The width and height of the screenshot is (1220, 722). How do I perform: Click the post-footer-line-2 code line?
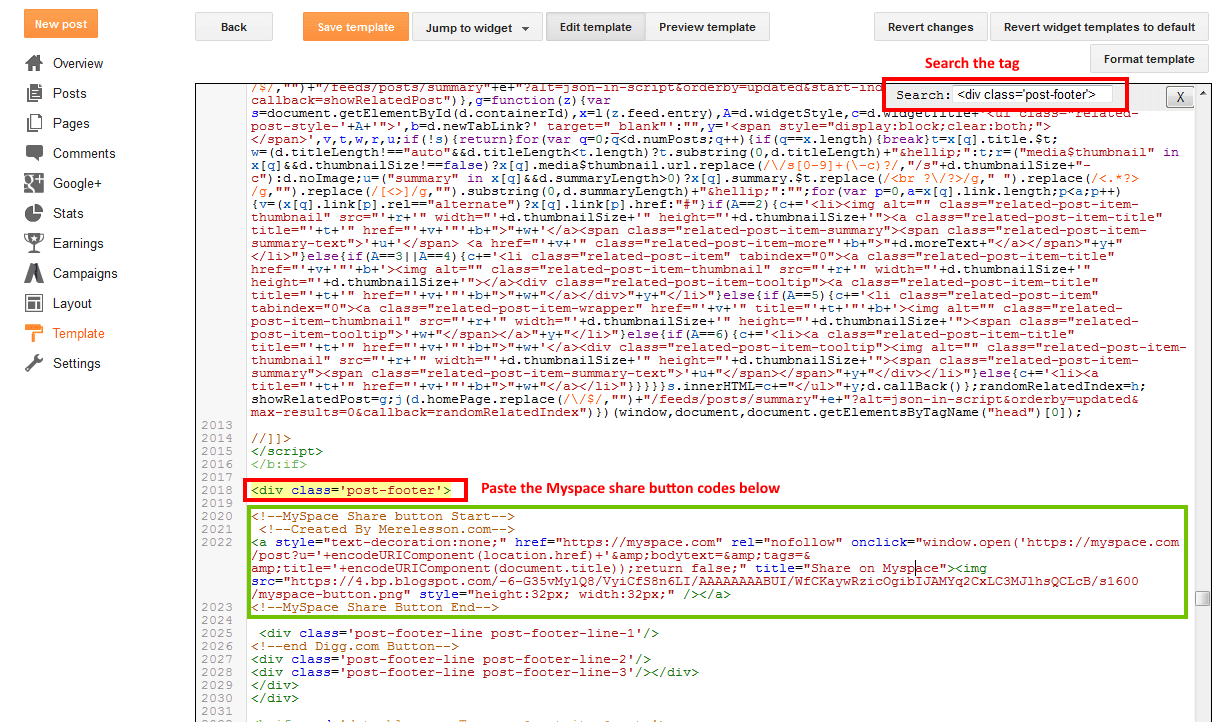451,659
